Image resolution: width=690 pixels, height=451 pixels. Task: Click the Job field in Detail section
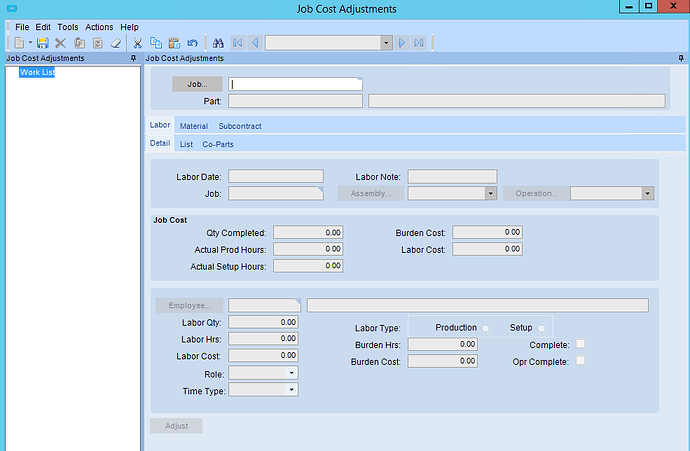click(276, 193)
